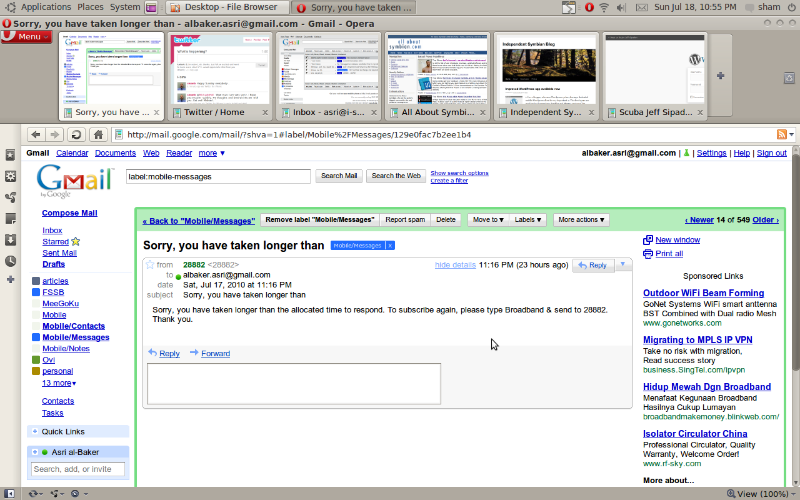Open the Labels dropdown

(x=528, y=219)
